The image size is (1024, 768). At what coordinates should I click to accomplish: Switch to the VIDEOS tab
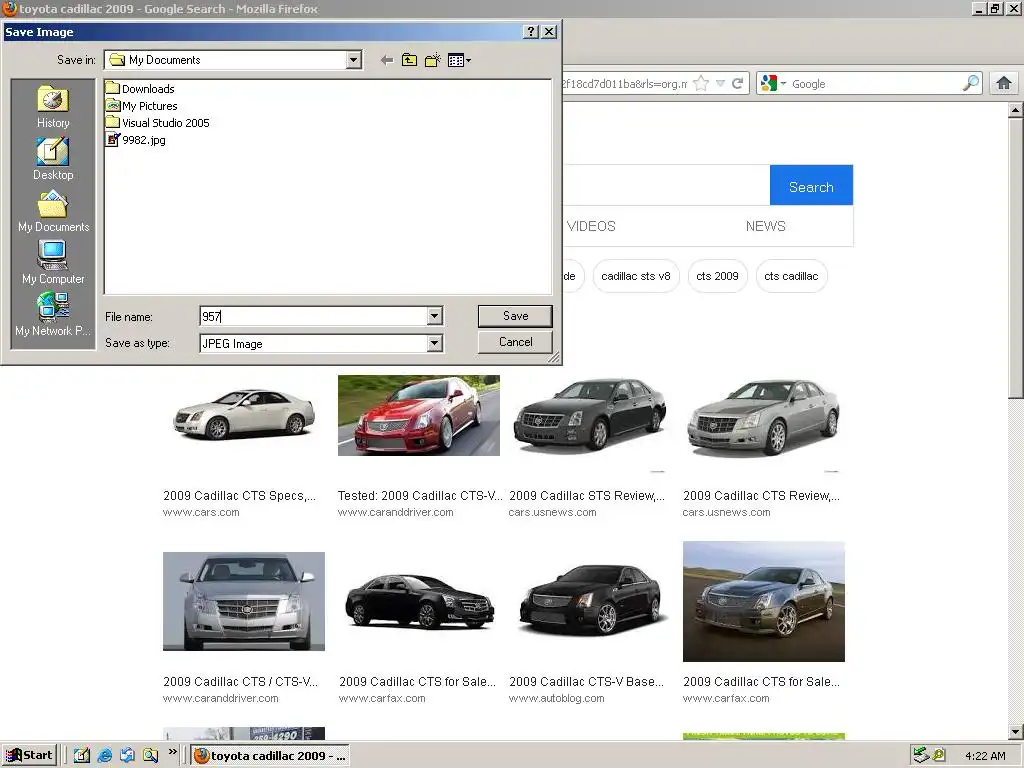pos(591,226)
